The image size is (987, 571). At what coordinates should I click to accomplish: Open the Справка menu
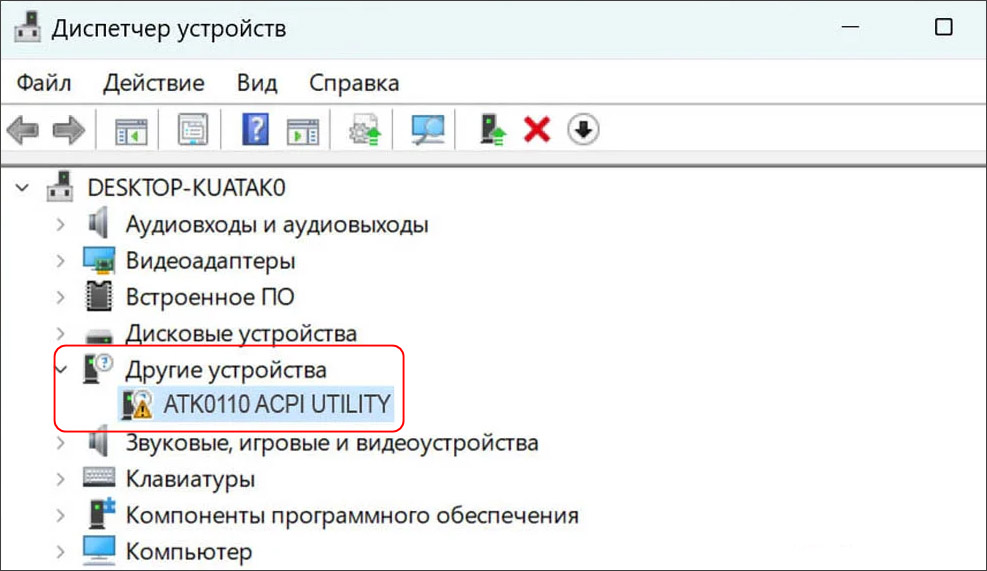coord(354,83)
